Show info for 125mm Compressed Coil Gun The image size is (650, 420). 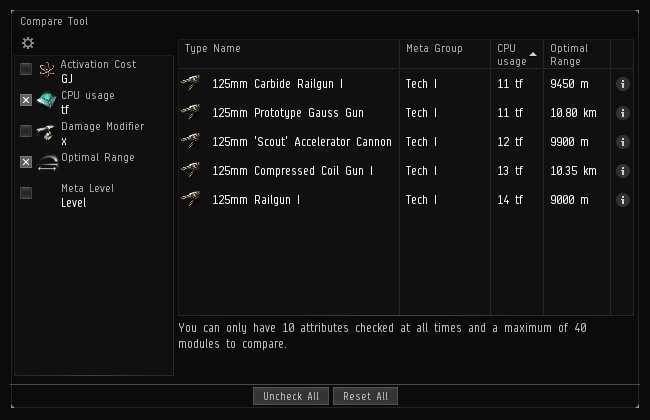[x=622, y=171]
